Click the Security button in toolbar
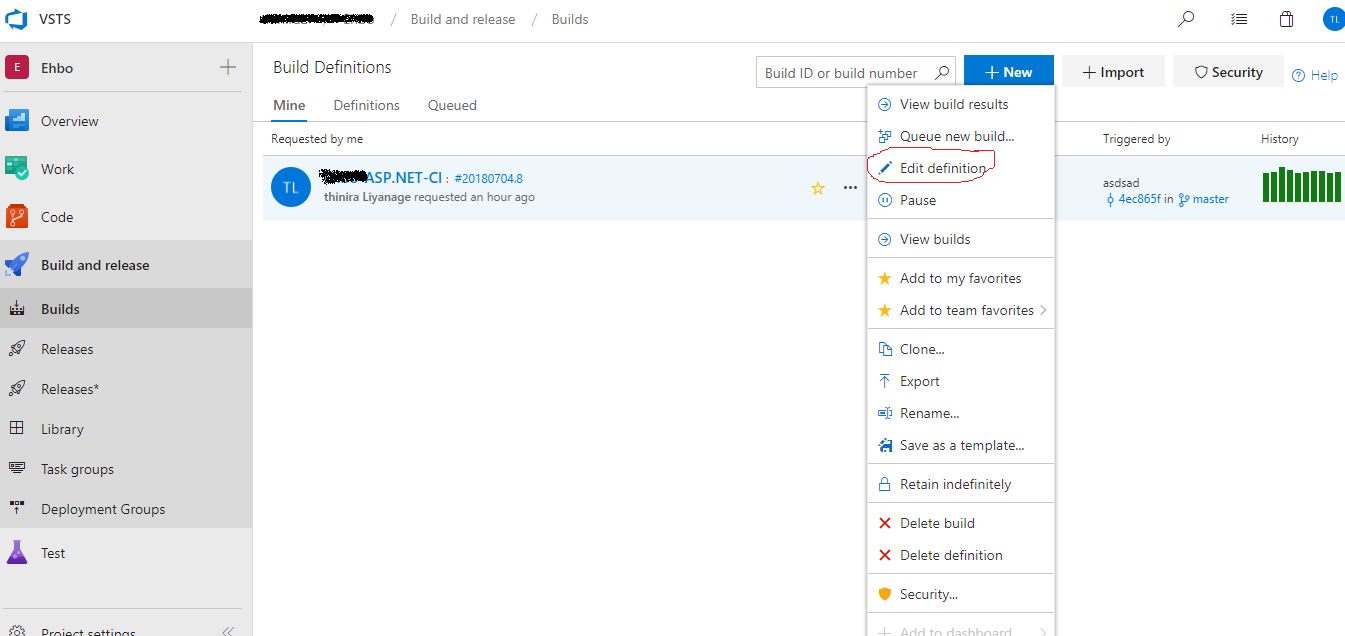 point(1228,72)
